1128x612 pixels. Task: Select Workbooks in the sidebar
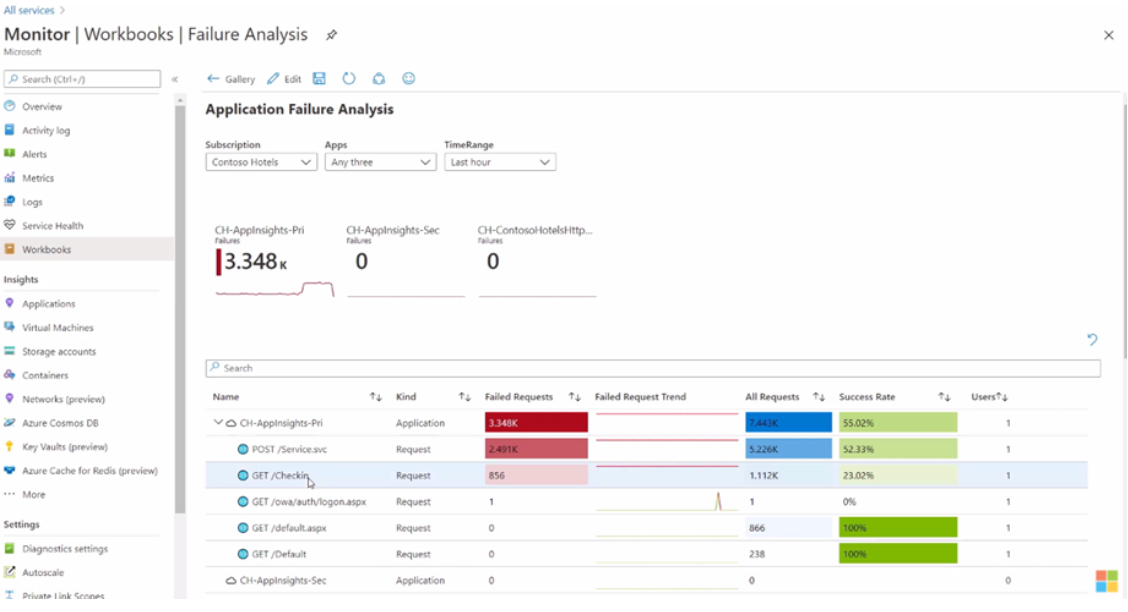tap(46, 250)
